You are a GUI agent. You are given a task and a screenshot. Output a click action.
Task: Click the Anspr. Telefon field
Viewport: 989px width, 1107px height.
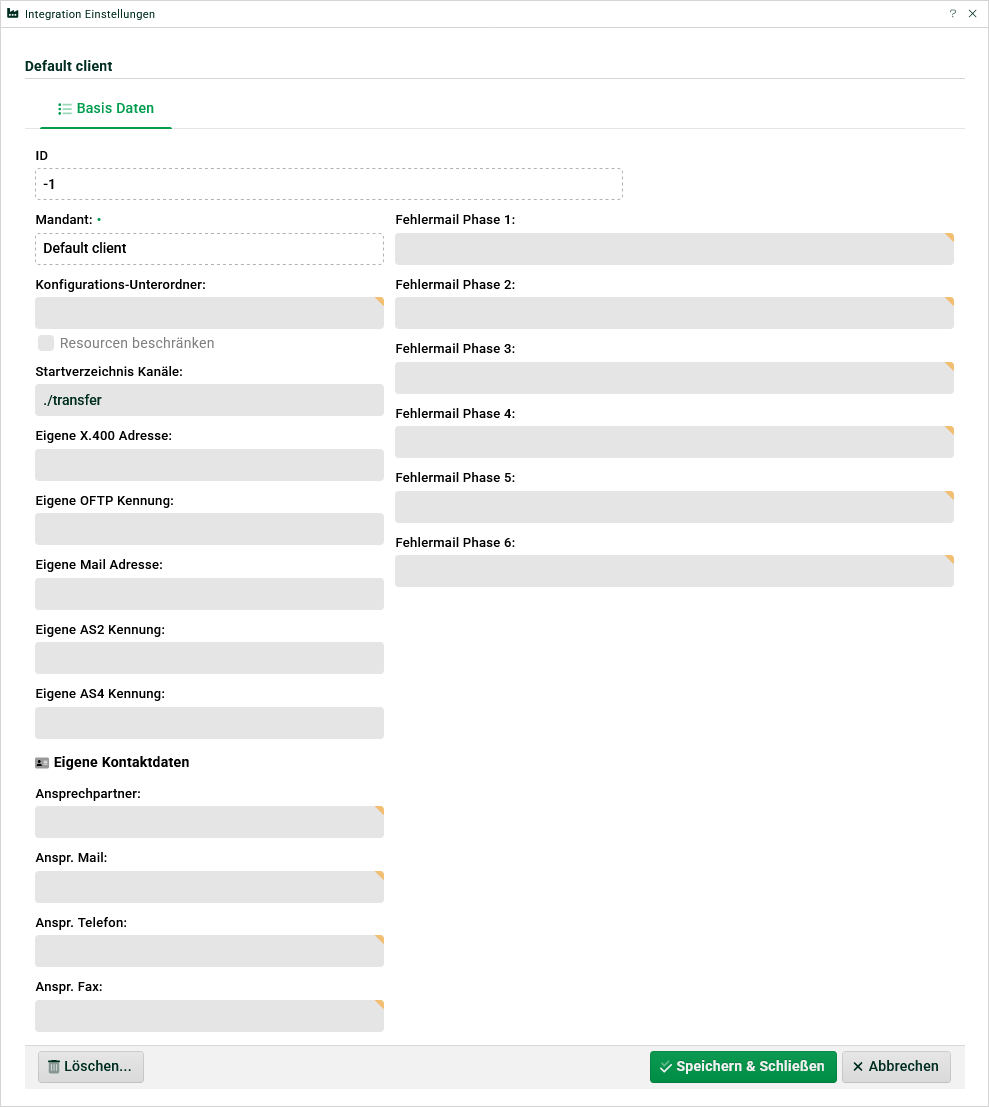tap(209, 951)
